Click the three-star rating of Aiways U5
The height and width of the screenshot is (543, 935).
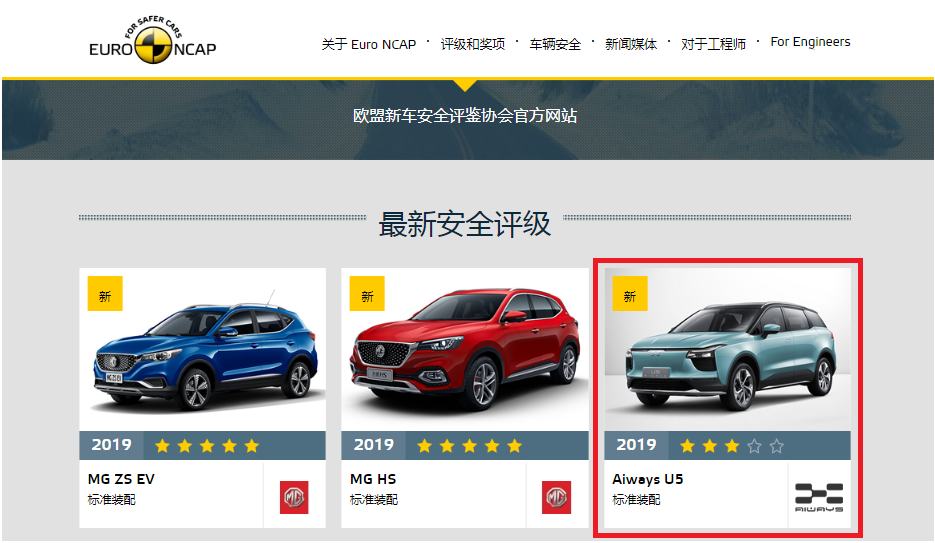coord(732,446)
